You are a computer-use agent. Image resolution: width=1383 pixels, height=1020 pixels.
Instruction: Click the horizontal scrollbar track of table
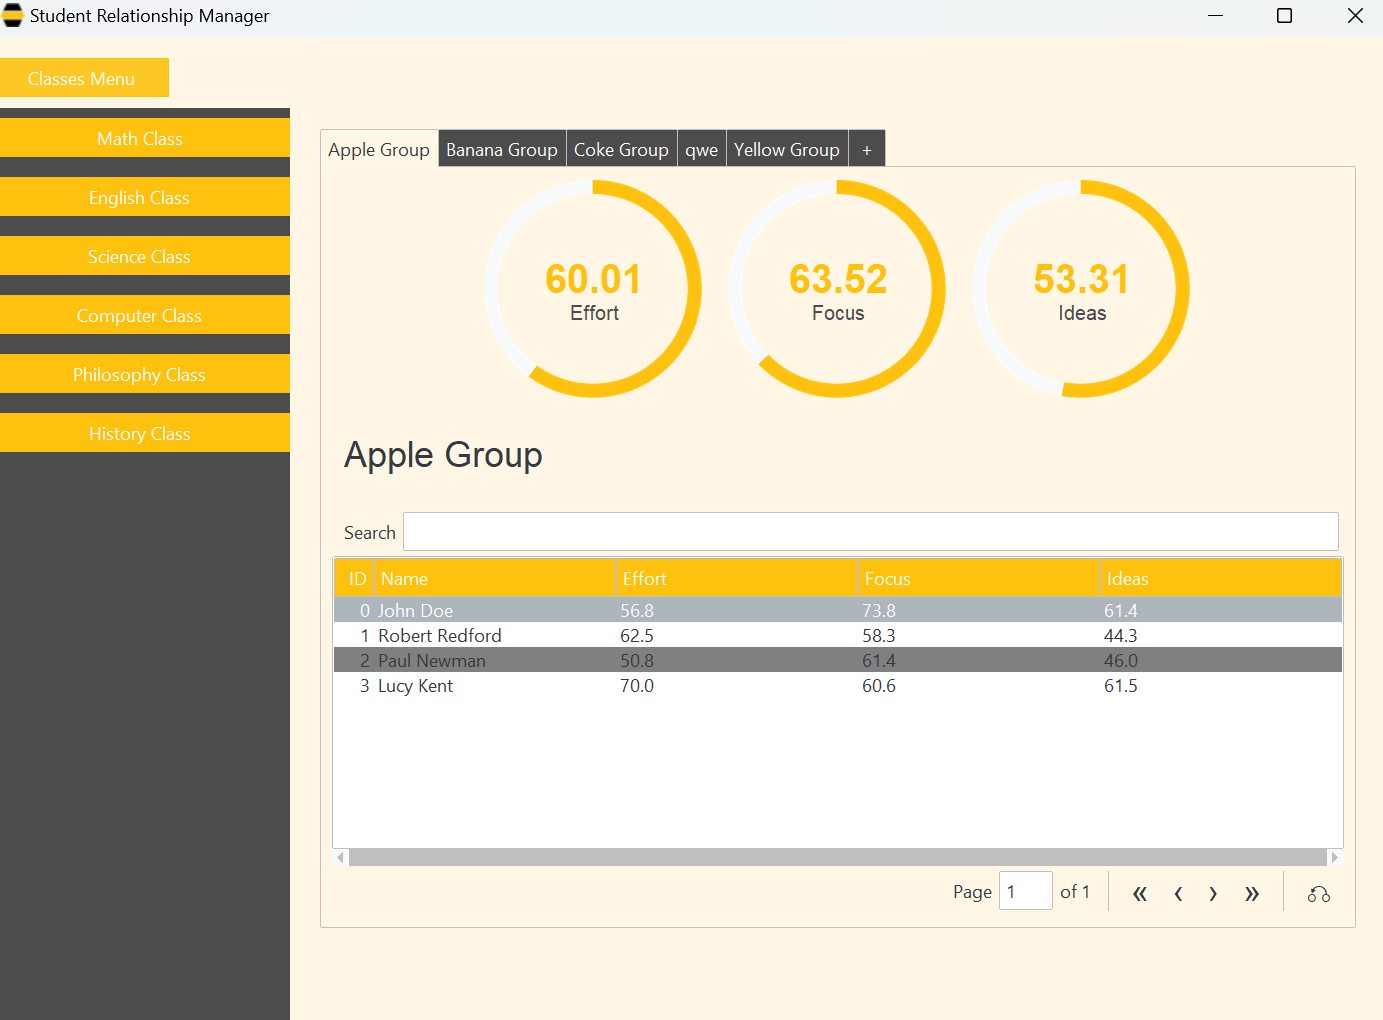[838, 857]
